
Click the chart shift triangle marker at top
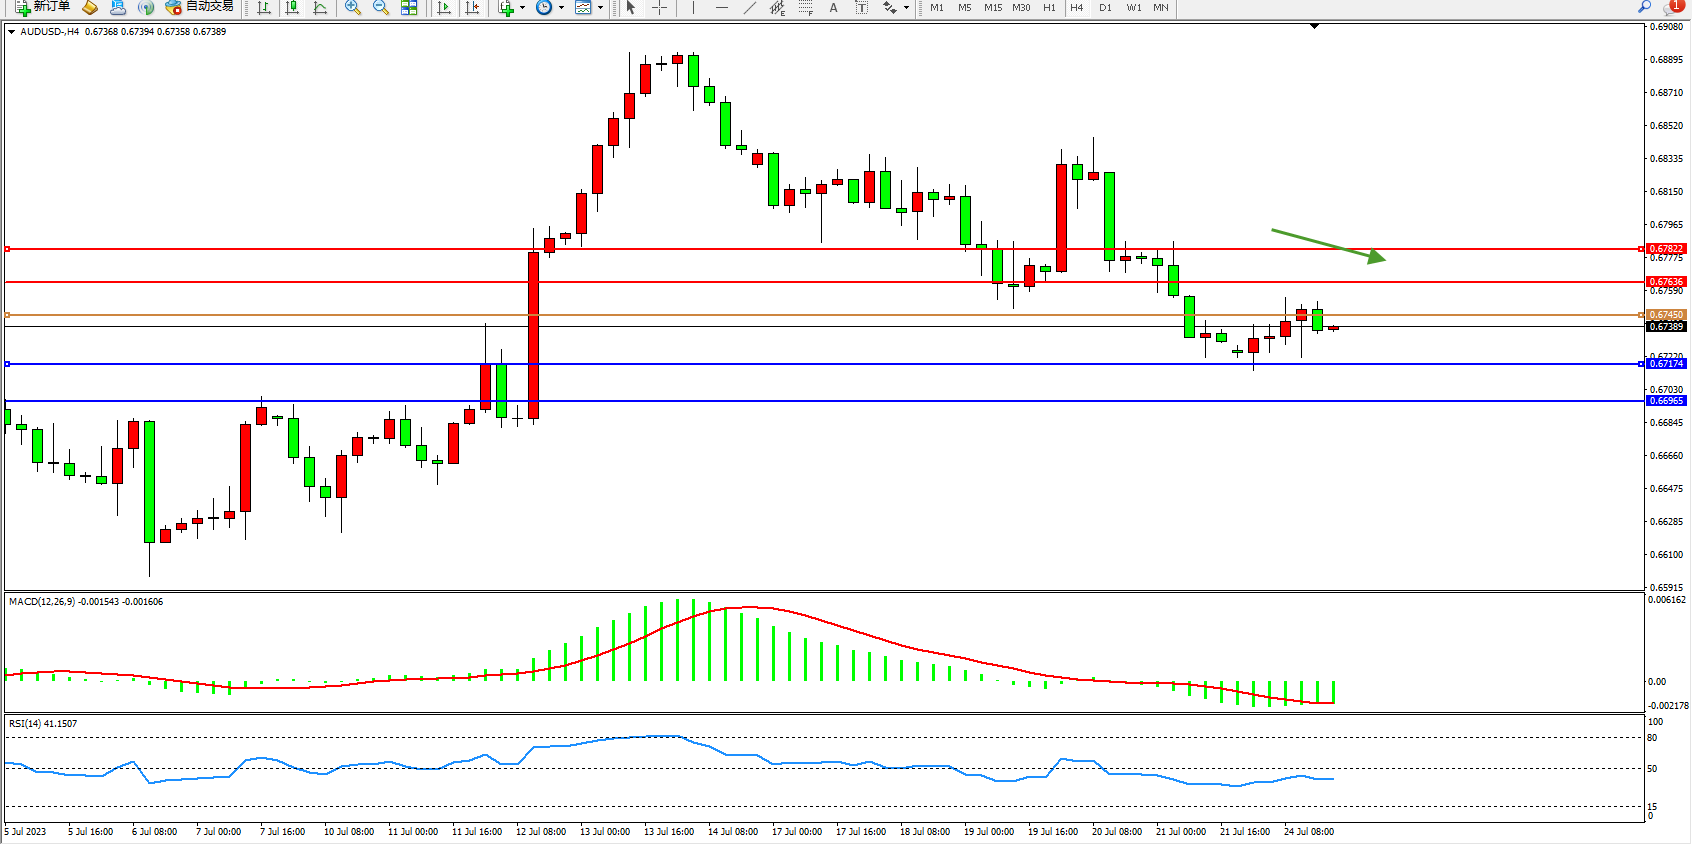pyautogui.click(x=1314, y=27)
